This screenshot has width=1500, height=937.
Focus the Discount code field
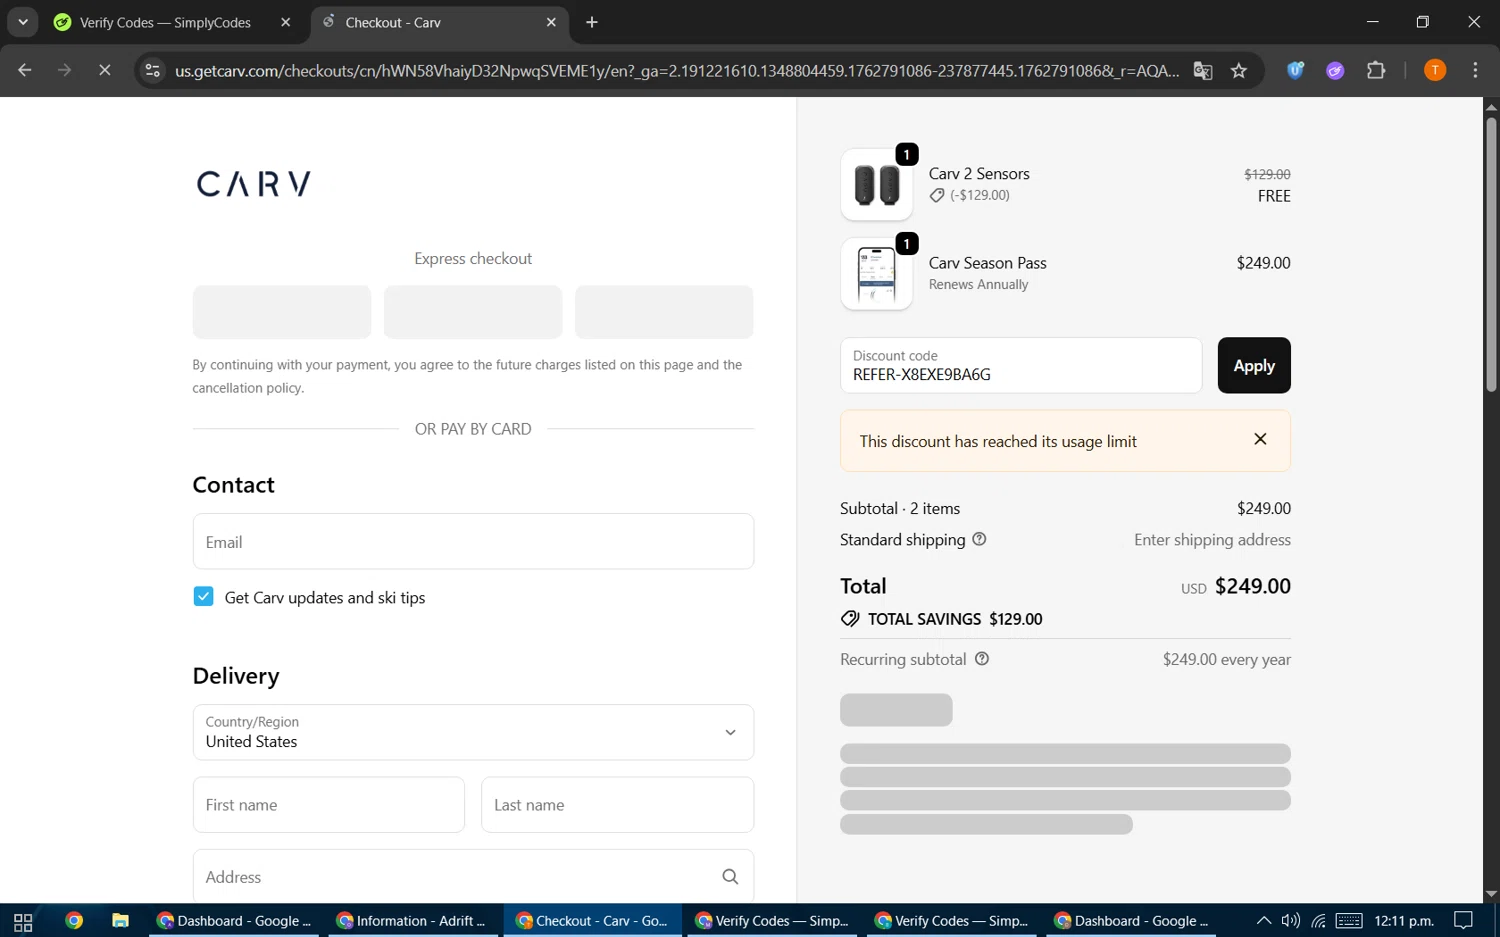pyautogui.click(x=1021, y=365)
